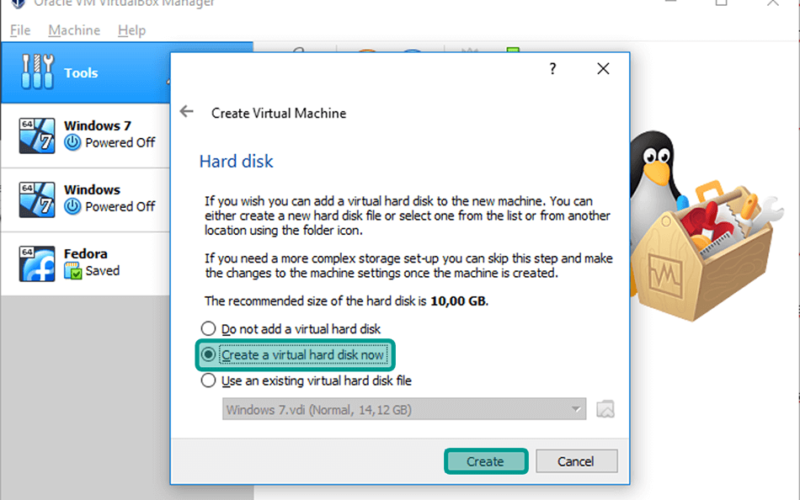Browse for disk file via folder icon
The height and width of the screenshot is (500, 800).
pos(605,409)
